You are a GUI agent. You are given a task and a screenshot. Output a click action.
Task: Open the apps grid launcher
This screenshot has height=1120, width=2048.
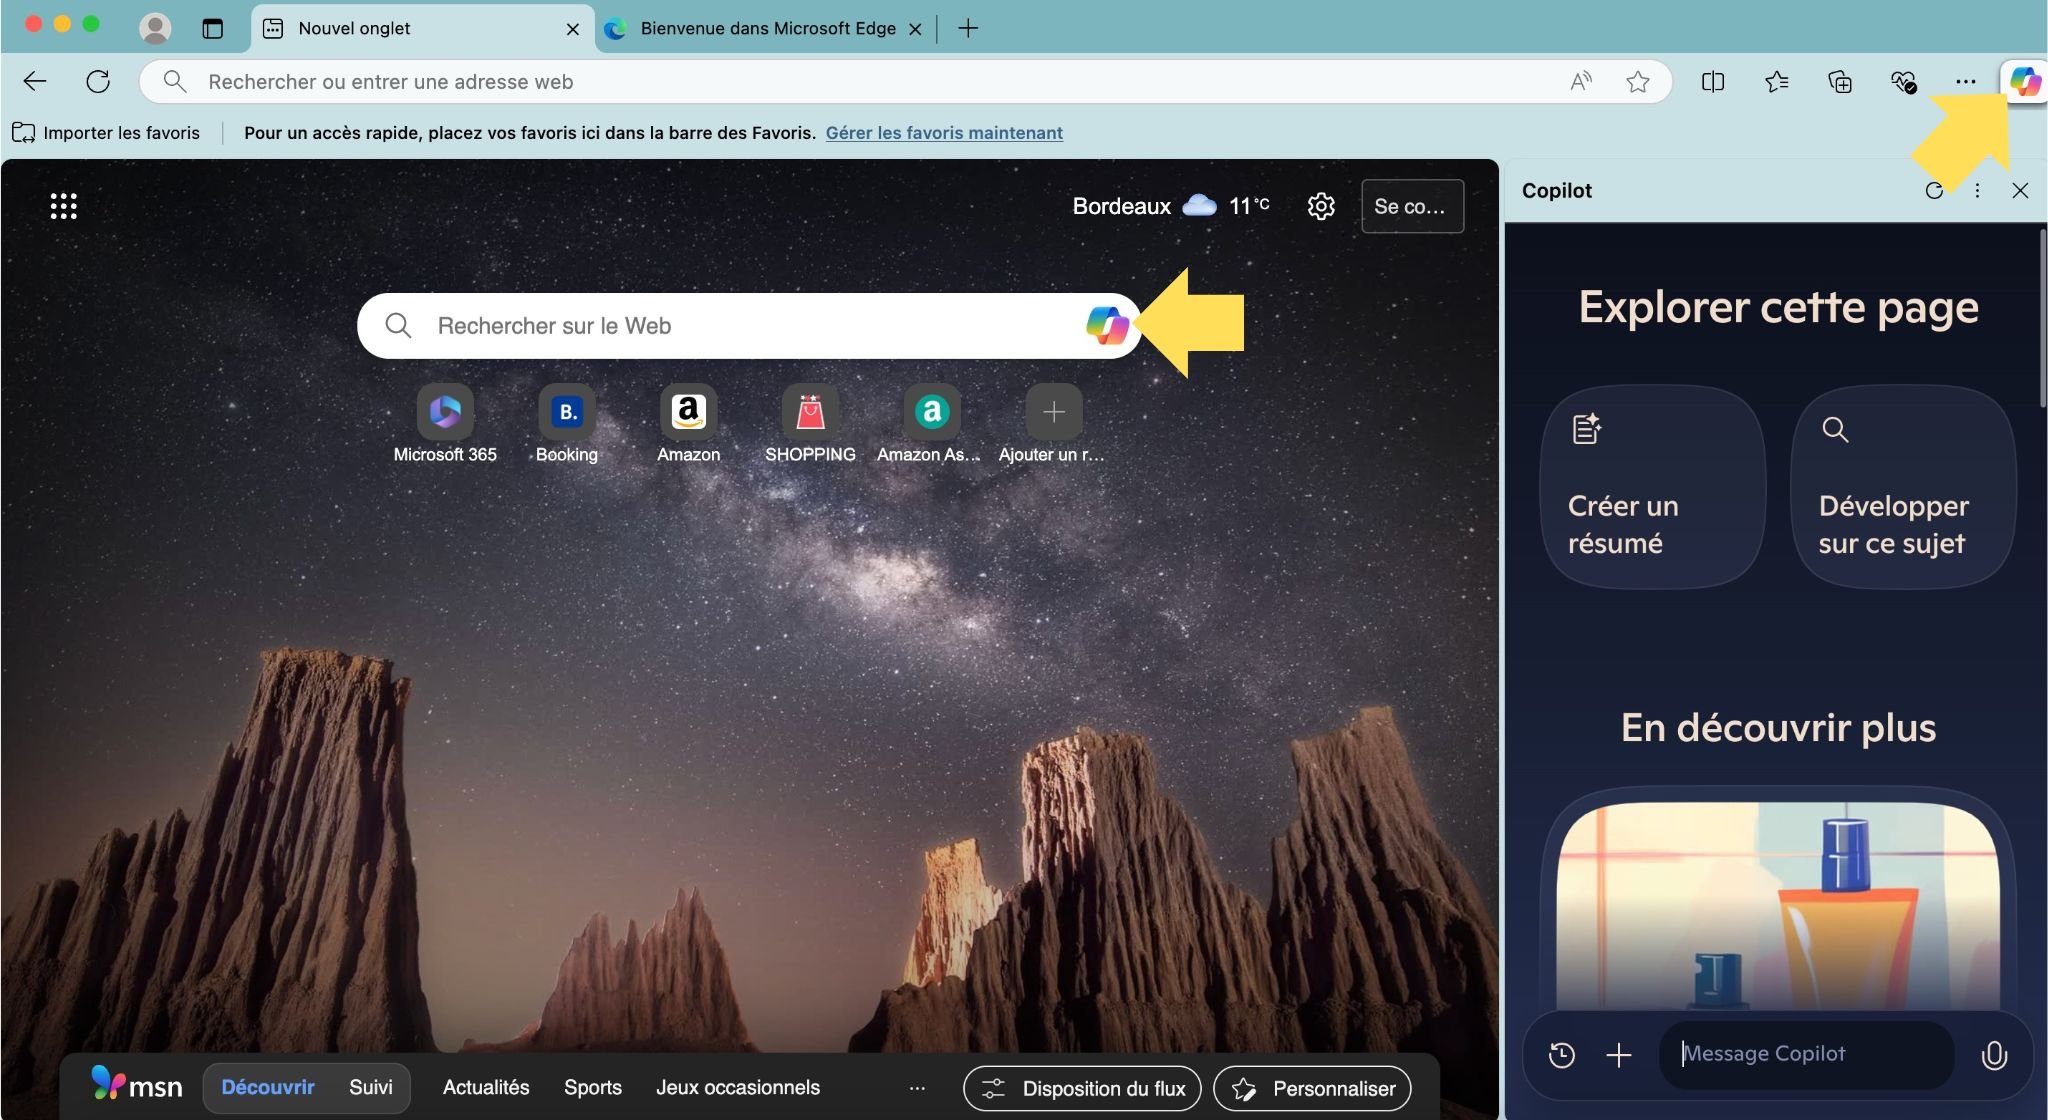[x=64, y=205]
